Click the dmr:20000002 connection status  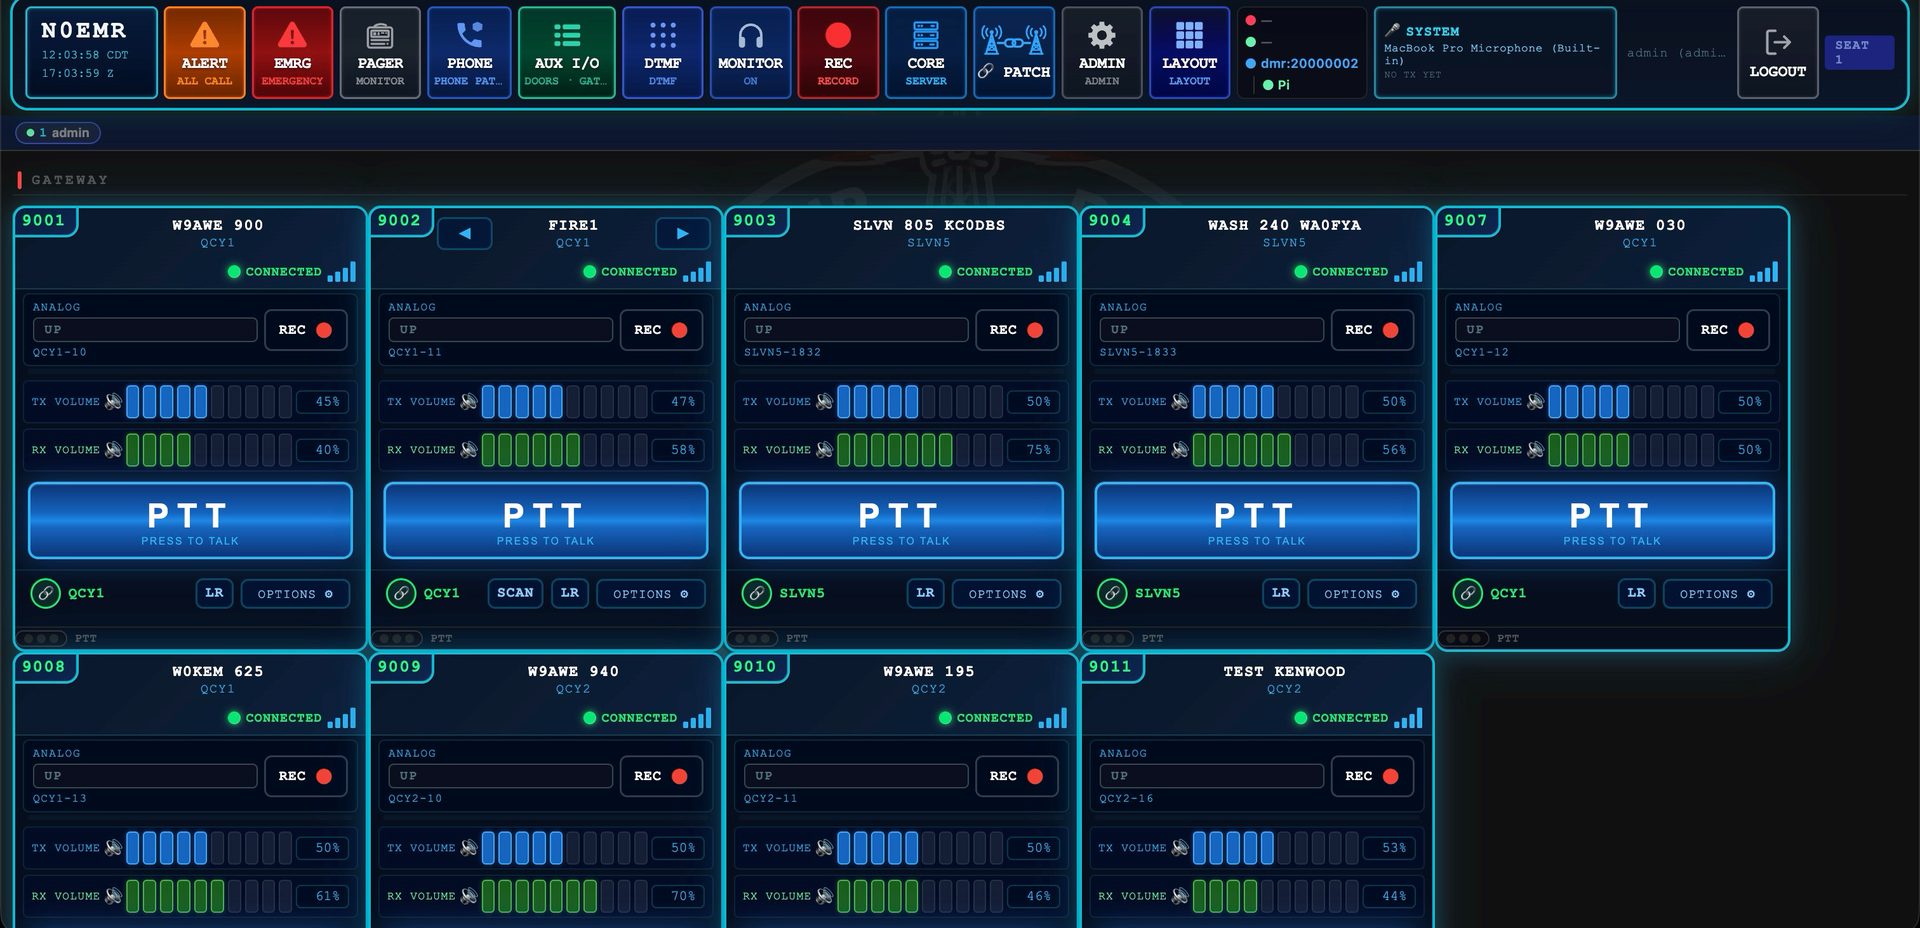1302,63
